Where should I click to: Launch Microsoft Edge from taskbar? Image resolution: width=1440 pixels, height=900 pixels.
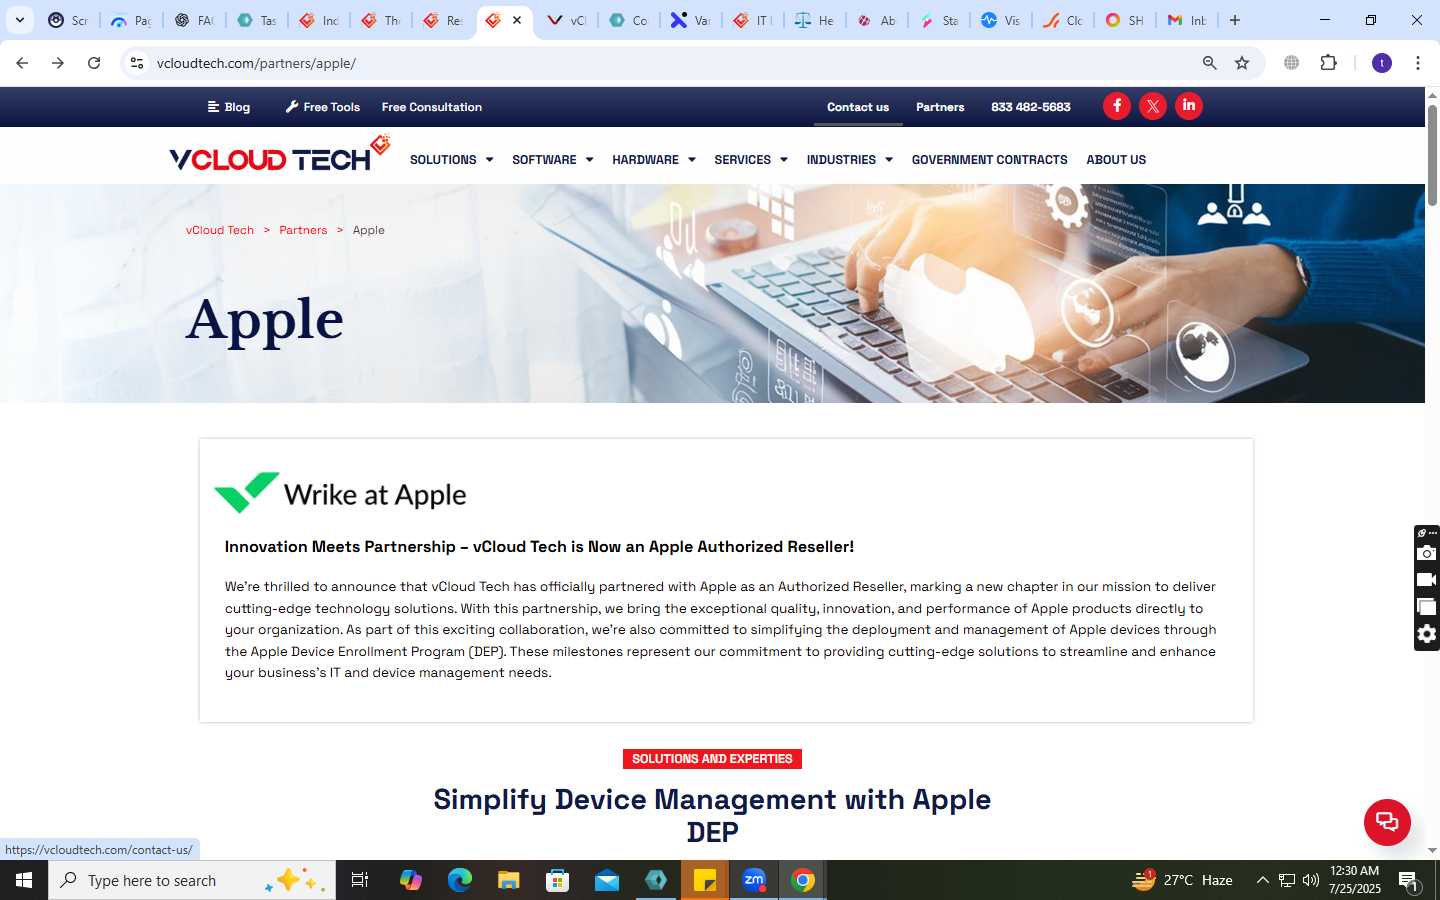click(459, 880)
